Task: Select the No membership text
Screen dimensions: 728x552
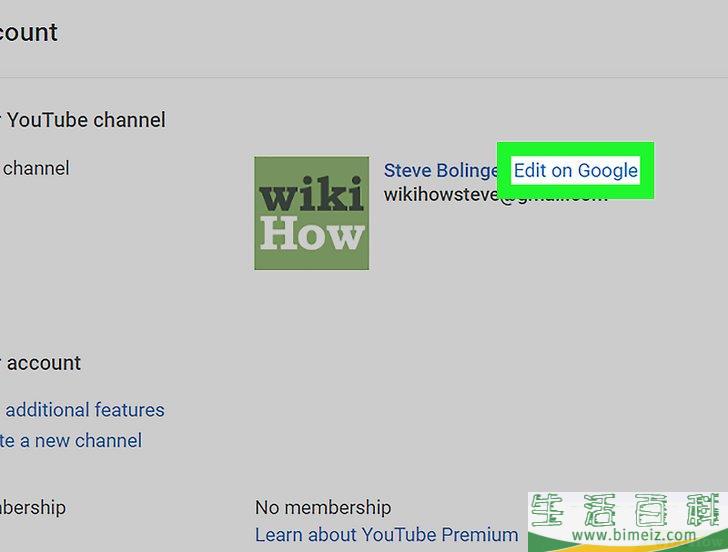Action: pos(323,507)
